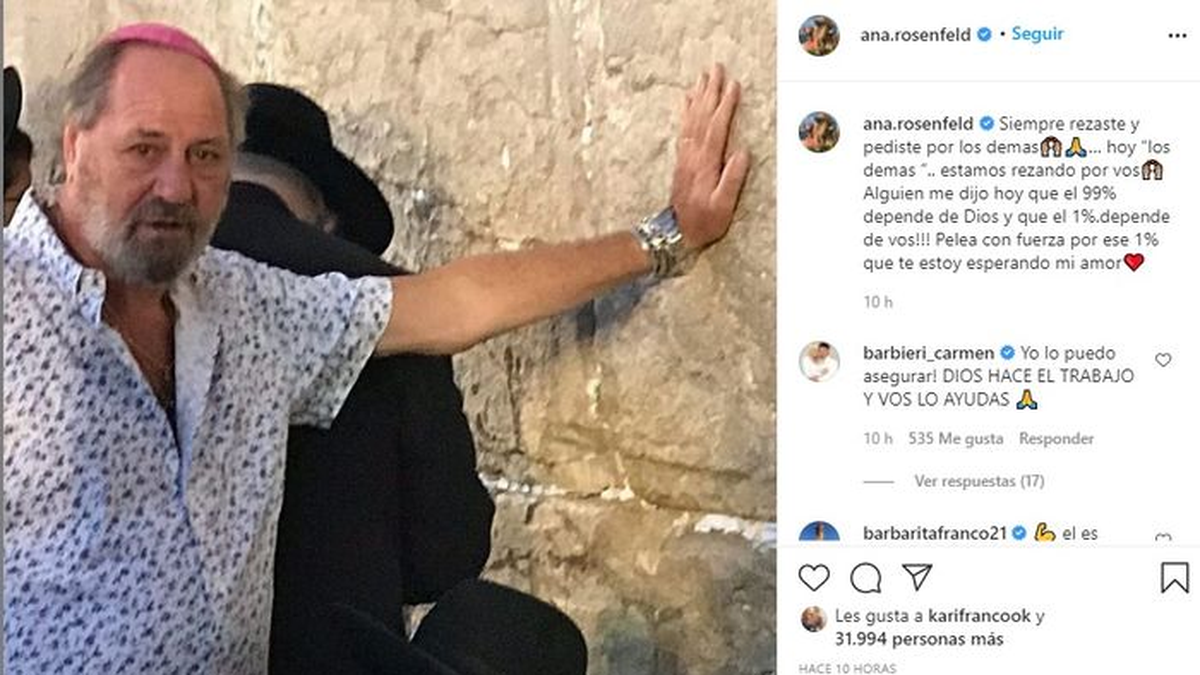The image size is (1200, 675).
Task: Open the three-dot more options menu
Action: (1176, 35)
